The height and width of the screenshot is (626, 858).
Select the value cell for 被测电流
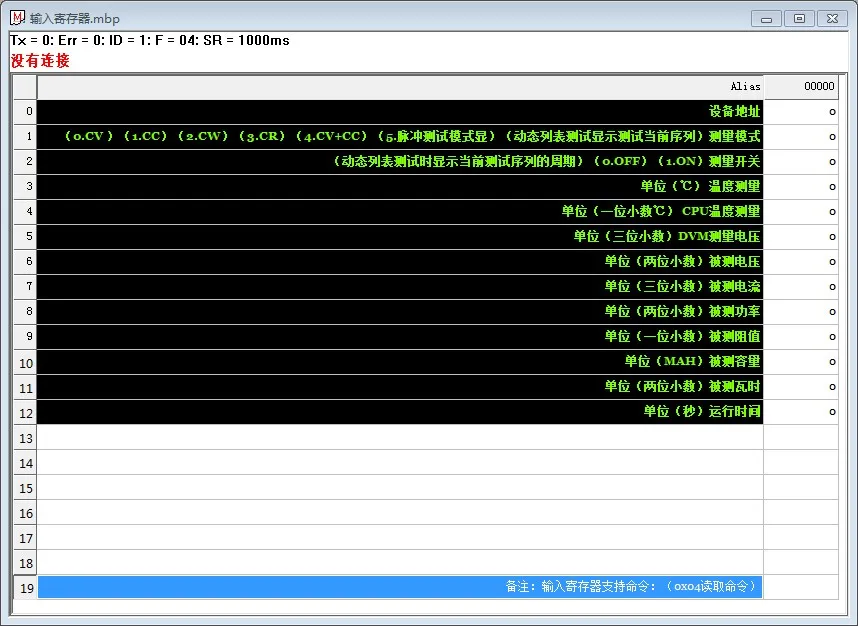click(801, 287)
